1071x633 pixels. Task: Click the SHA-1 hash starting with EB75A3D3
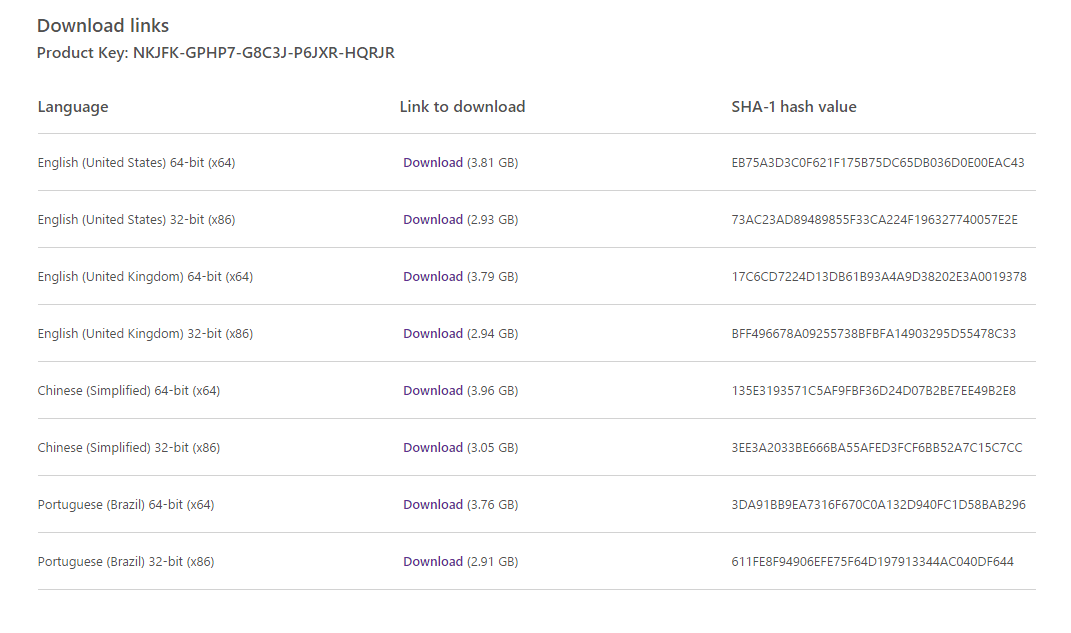pyautogui.click(x=877, y=162)
